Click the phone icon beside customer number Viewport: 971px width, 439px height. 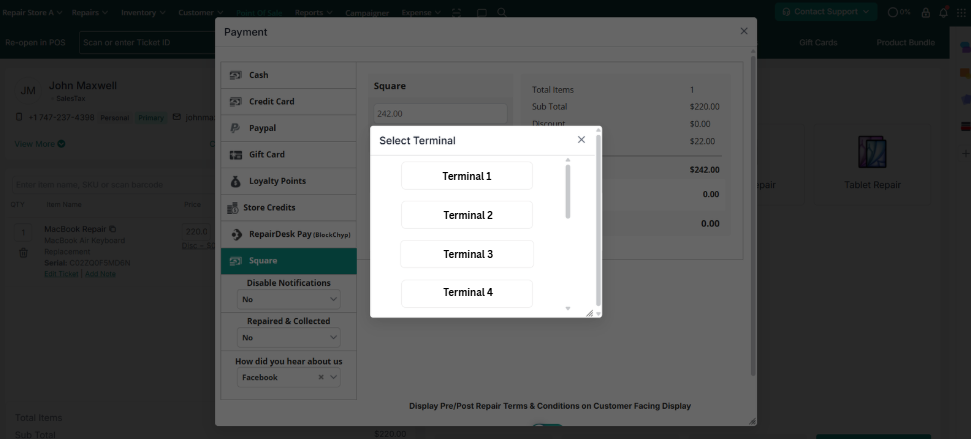(19, 117)
